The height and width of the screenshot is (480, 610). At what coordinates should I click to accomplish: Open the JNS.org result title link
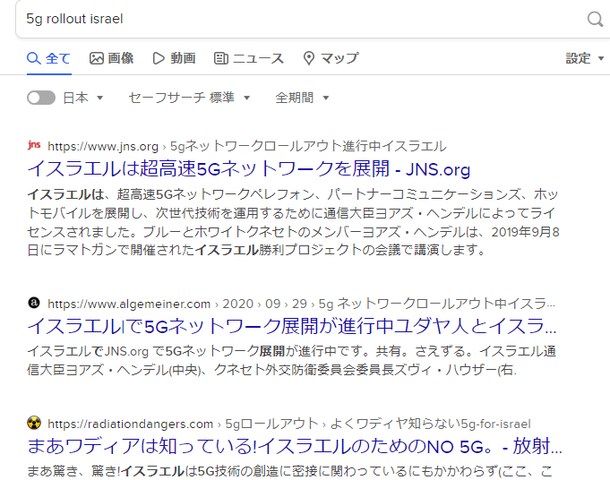point(249,169)
